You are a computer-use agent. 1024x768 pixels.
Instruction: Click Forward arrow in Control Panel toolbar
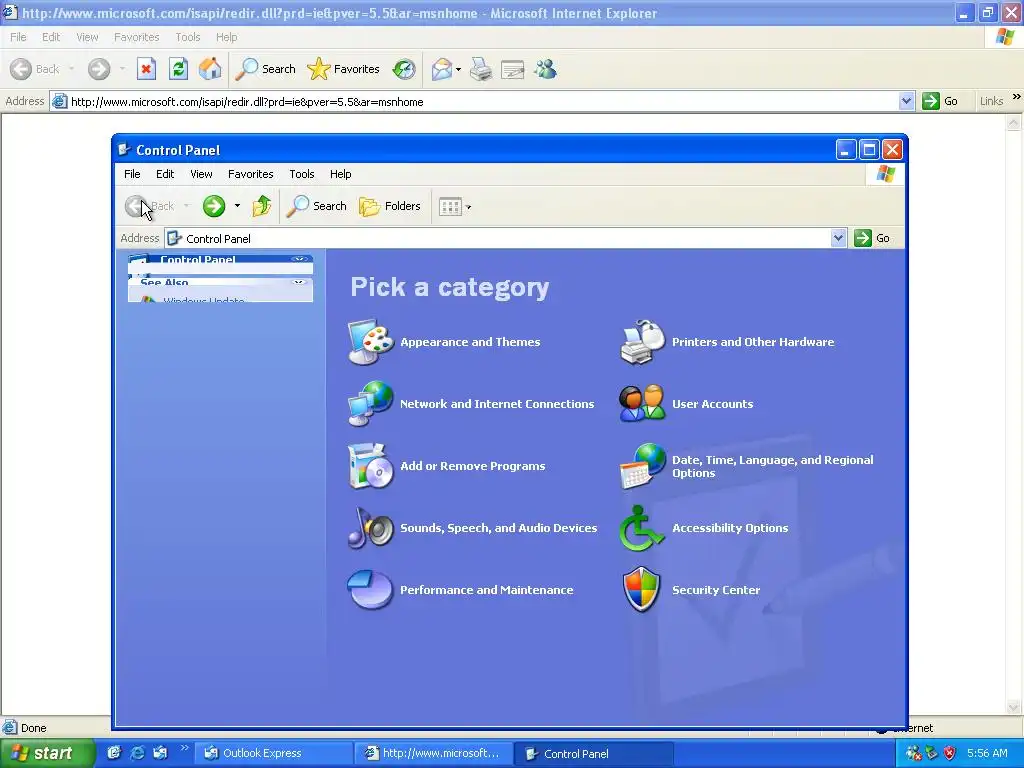click(x=214, y=206)
